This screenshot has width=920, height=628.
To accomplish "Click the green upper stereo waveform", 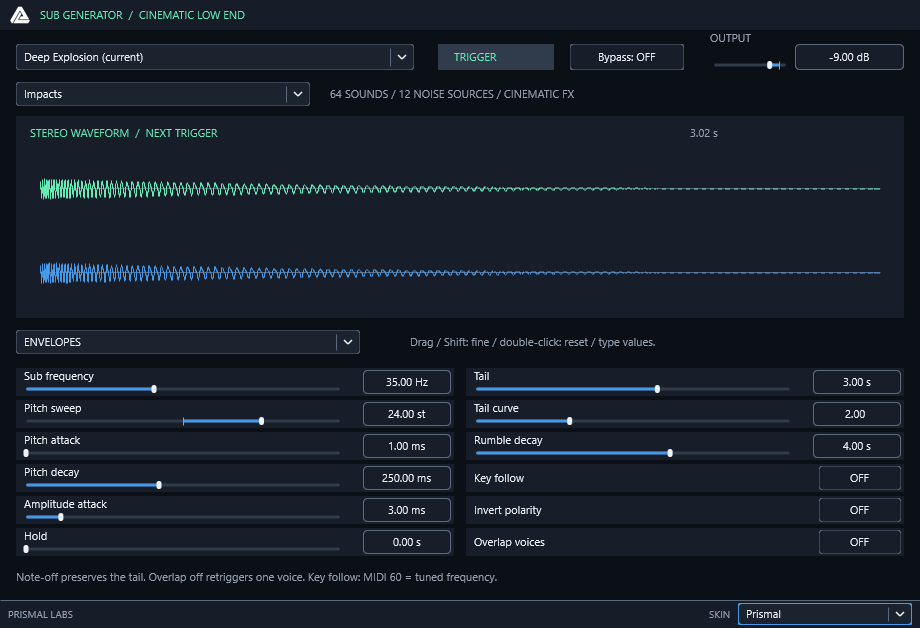I will click(460, 189).
